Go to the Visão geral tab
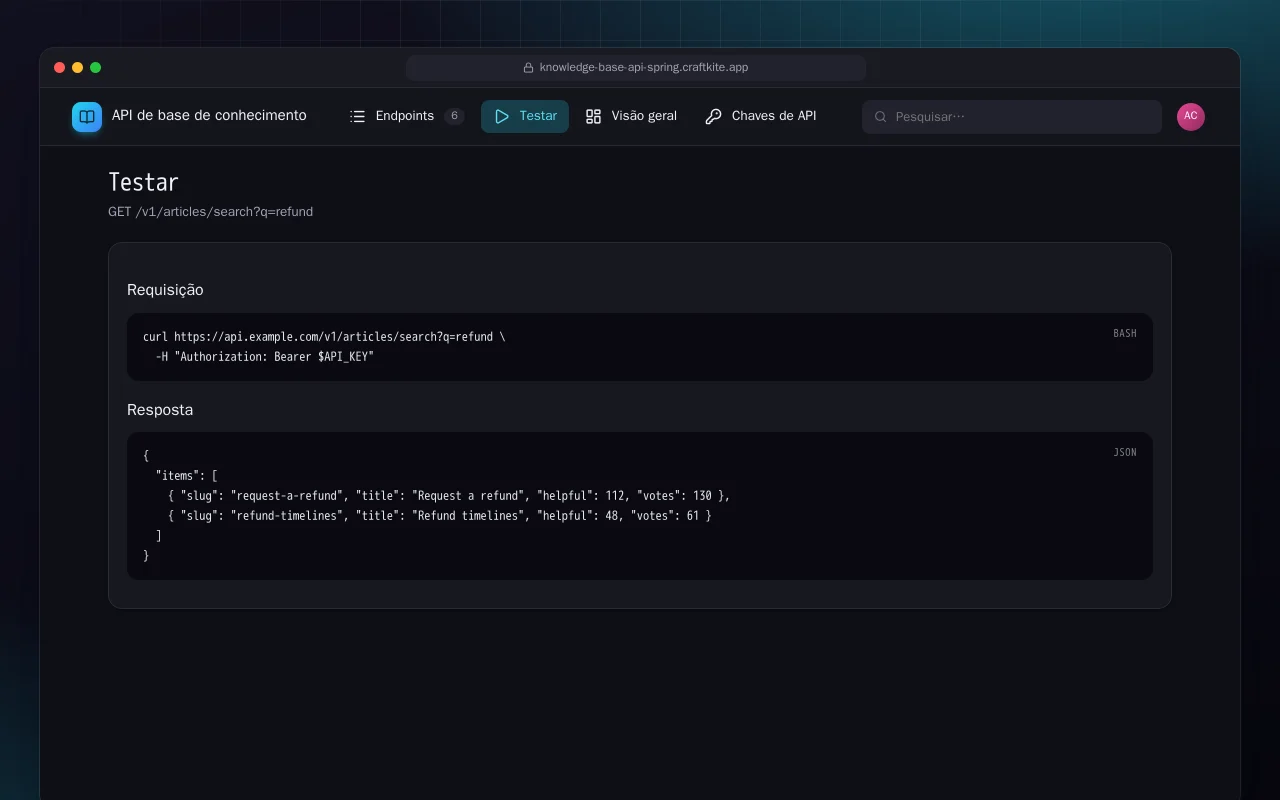 click(x=631, y=116)
